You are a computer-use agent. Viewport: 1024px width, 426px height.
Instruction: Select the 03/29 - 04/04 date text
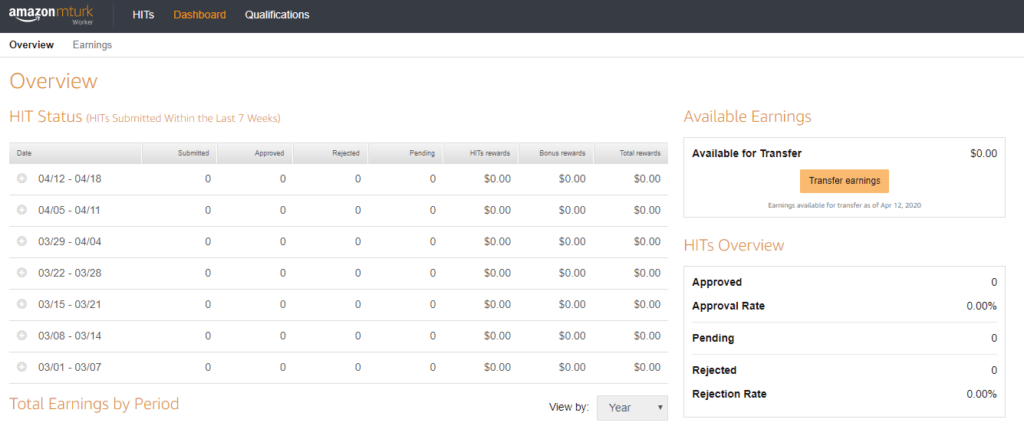tap(70, 241)
